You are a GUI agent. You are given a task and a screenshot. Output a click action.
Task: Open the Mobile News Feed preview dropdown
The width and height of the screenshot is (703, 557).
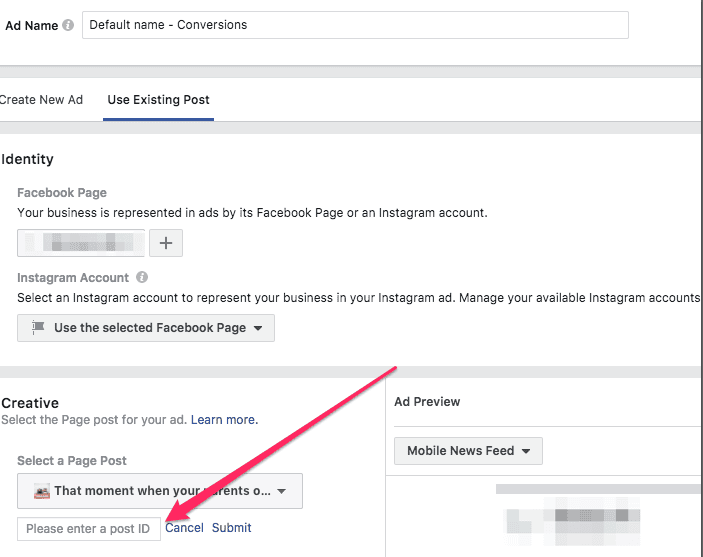tap(468, 451)
